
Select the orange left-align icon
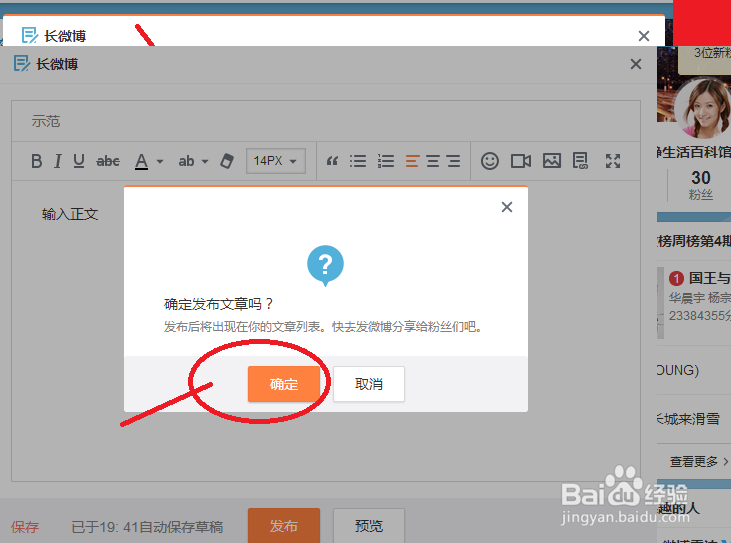[412, 161]
